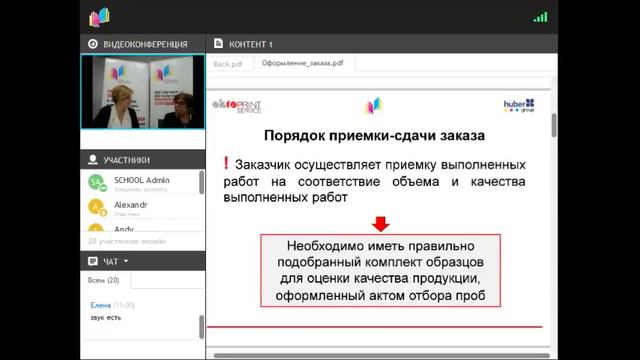
Task: Click the slide's center book logo
Action: [373, 106]
